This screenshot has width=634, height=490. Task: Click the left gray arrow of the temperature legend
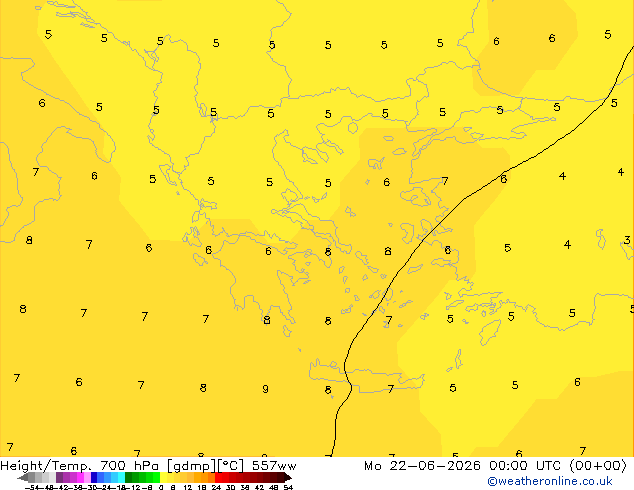[x=22, y=478]
